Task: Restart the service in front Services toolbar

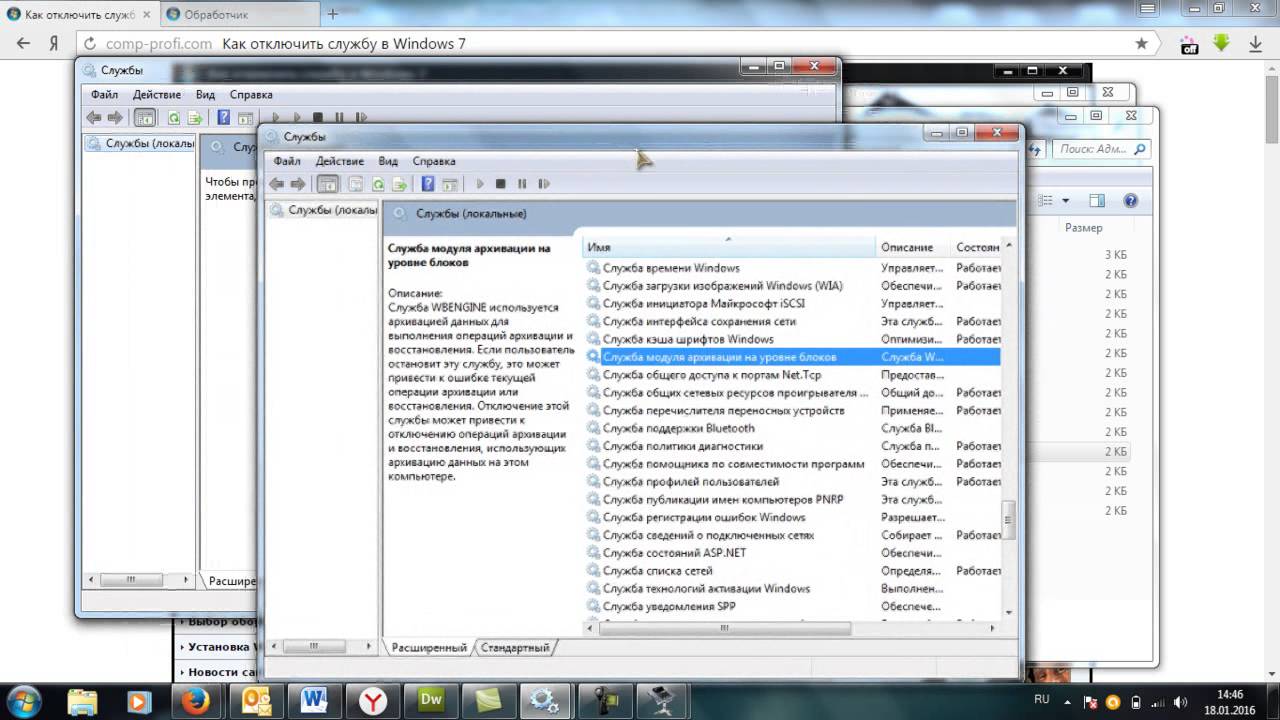Action: point(544,184)
